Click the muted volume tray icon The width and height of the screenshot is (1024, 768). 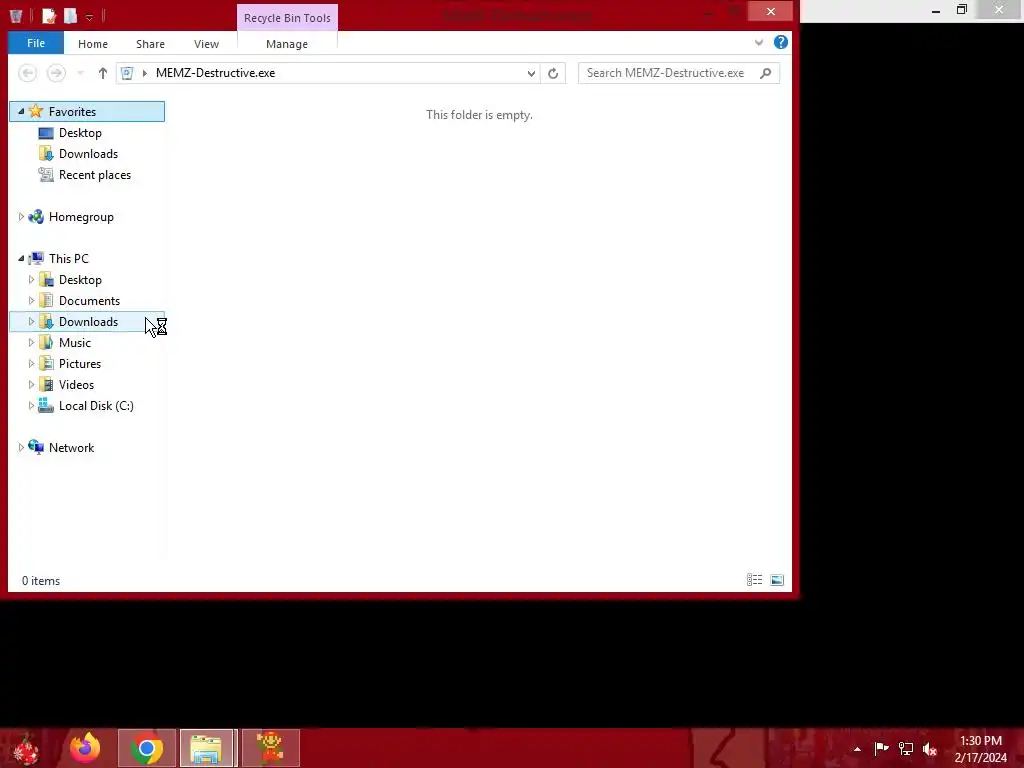pos(930,748)
